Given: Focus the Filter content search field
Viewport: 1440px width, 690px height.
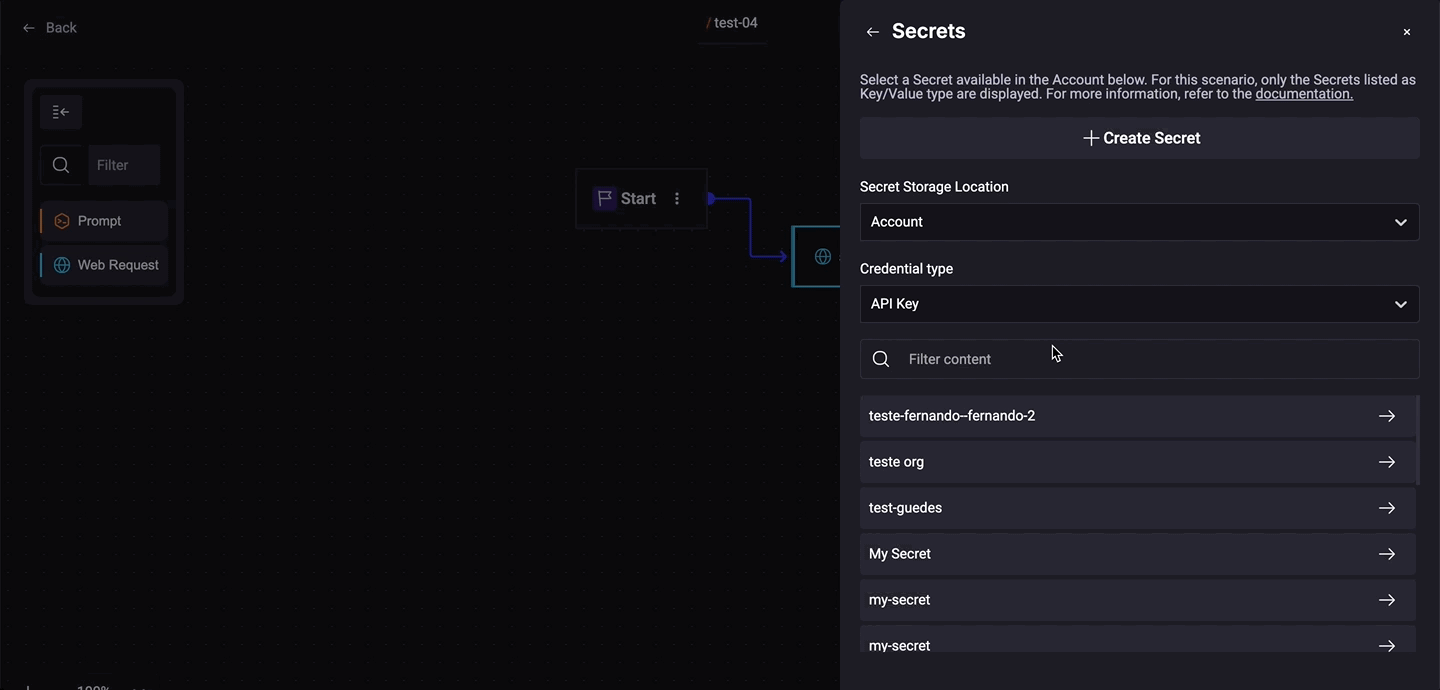Looking at the screenshot, I should pos(1150,359).
